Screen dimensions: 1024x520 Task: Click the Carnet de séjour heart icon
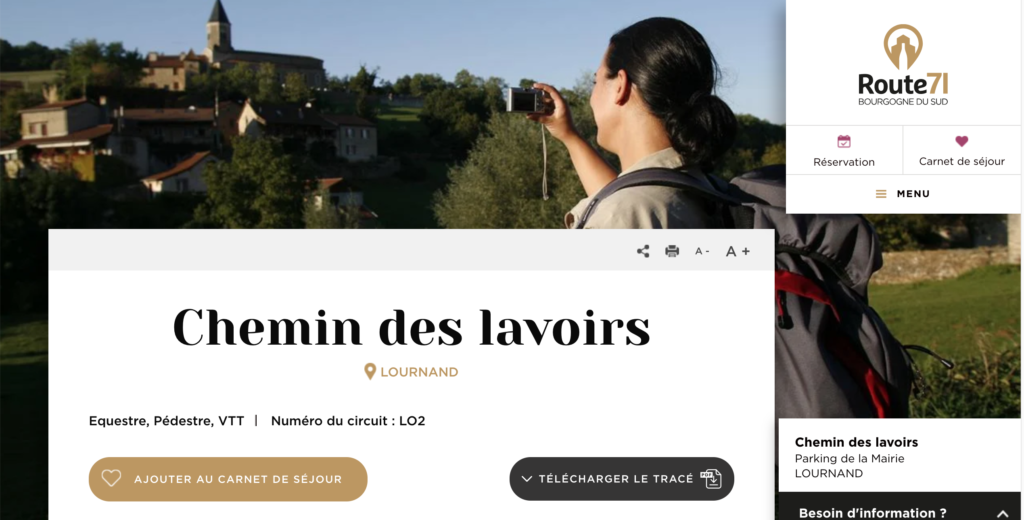coord(961,141)
